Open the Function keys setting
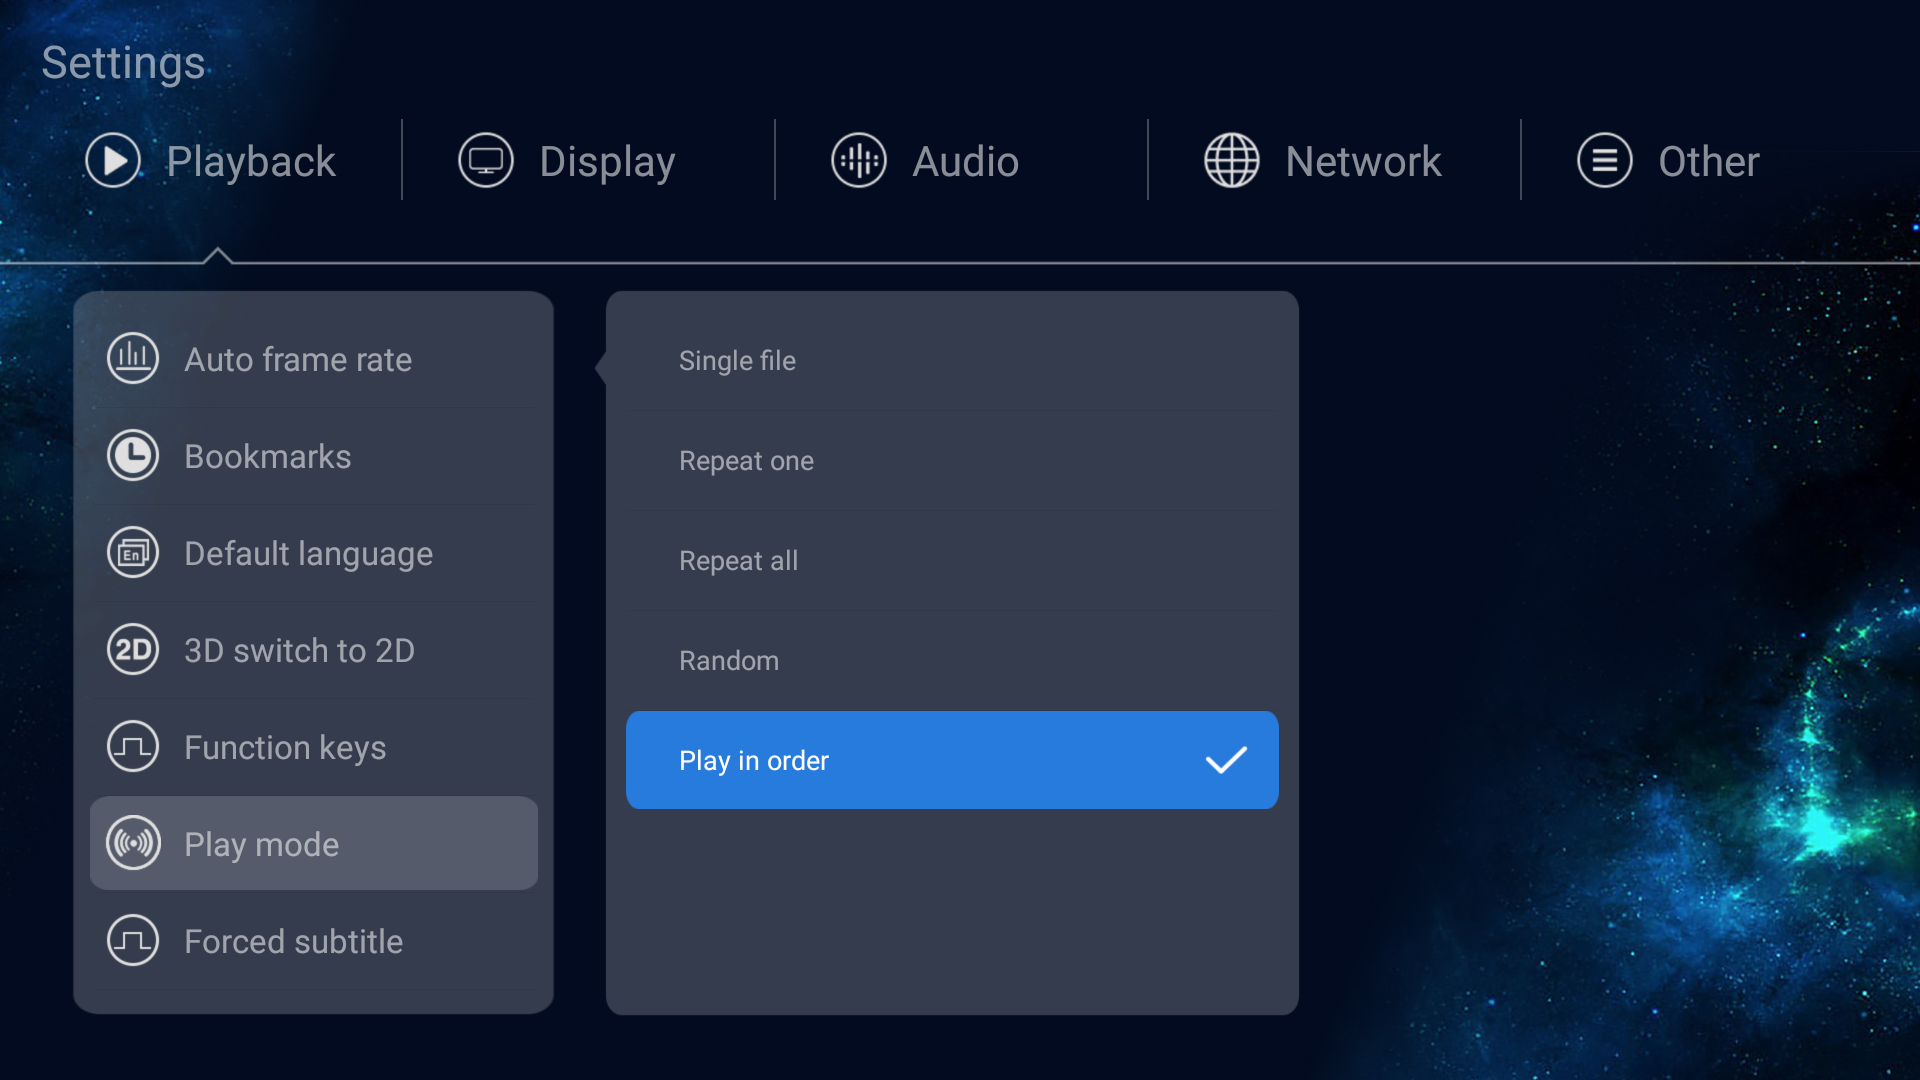The image size is (1920, 1080). coord(314,747)
